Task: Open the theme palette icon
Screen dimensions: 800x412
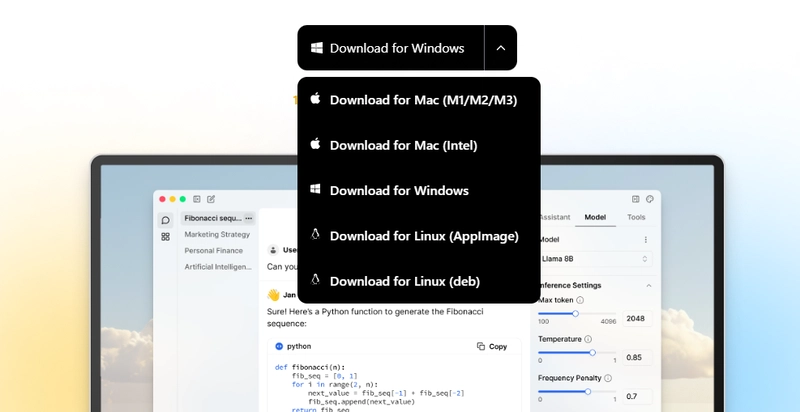Action: point(649,199)
